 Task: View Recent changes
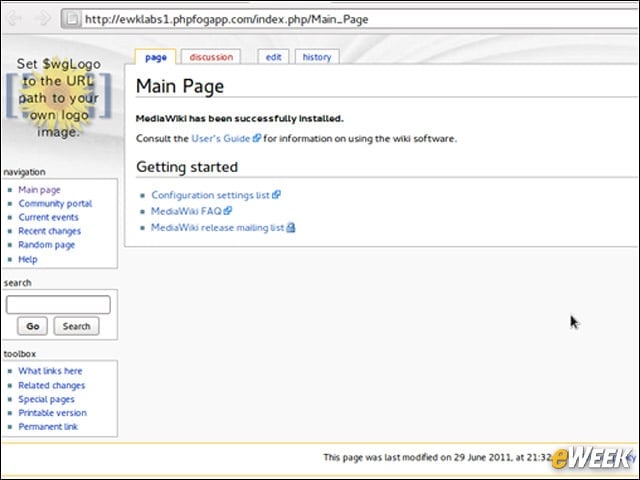pyautogui.click(x=49, y=231)
